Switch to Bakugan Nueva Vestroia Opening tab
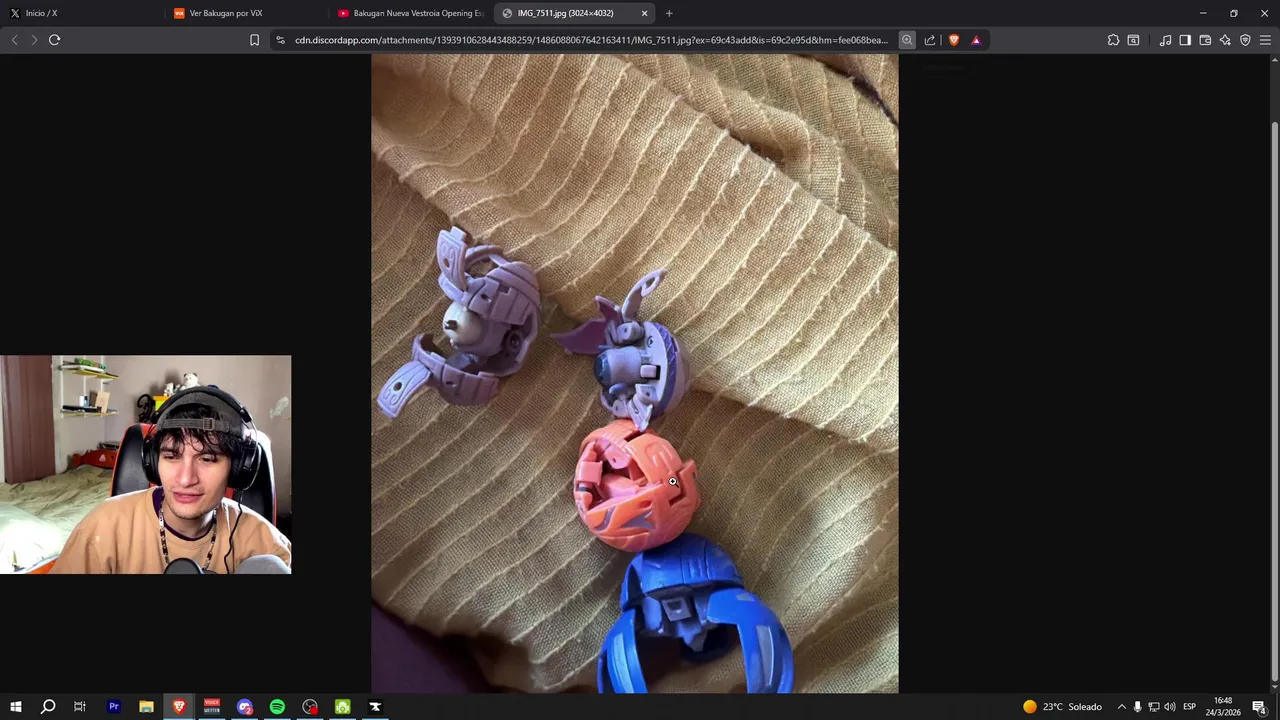This screenshot has height=720, width=1280. pyautogui.click(x=409, y=13)
